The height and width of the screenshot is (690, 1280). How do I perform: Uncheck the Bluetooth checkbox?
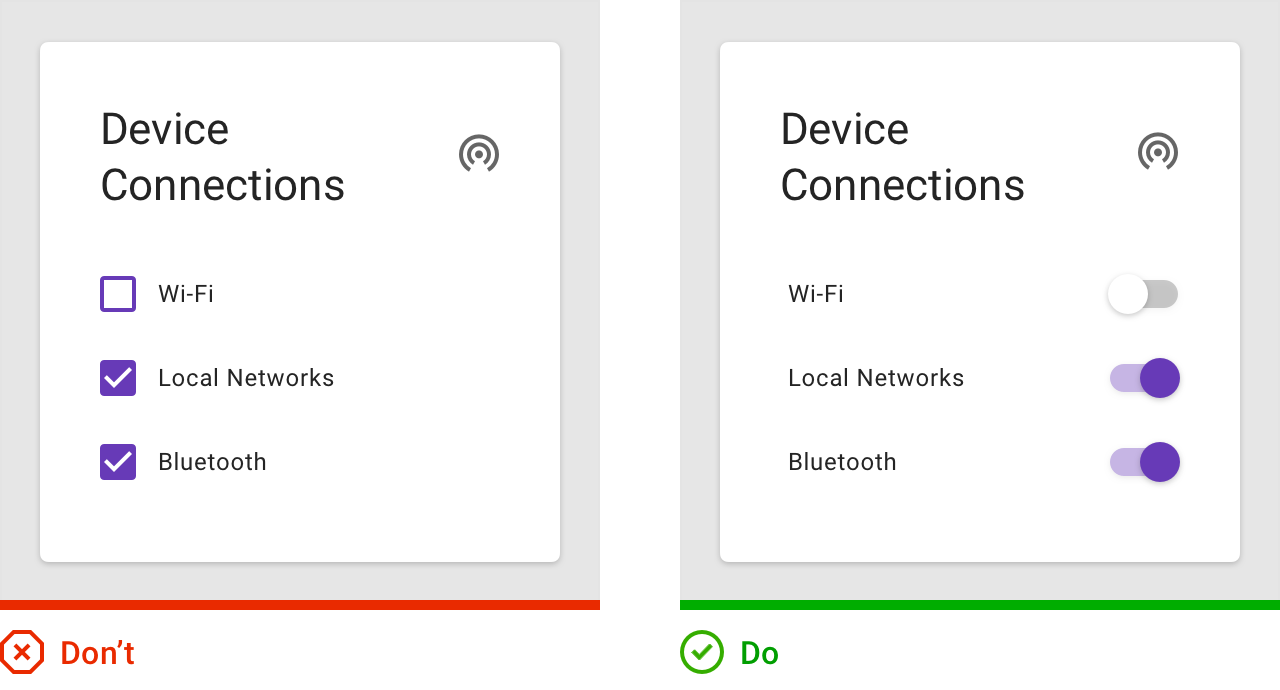point(118,462)
